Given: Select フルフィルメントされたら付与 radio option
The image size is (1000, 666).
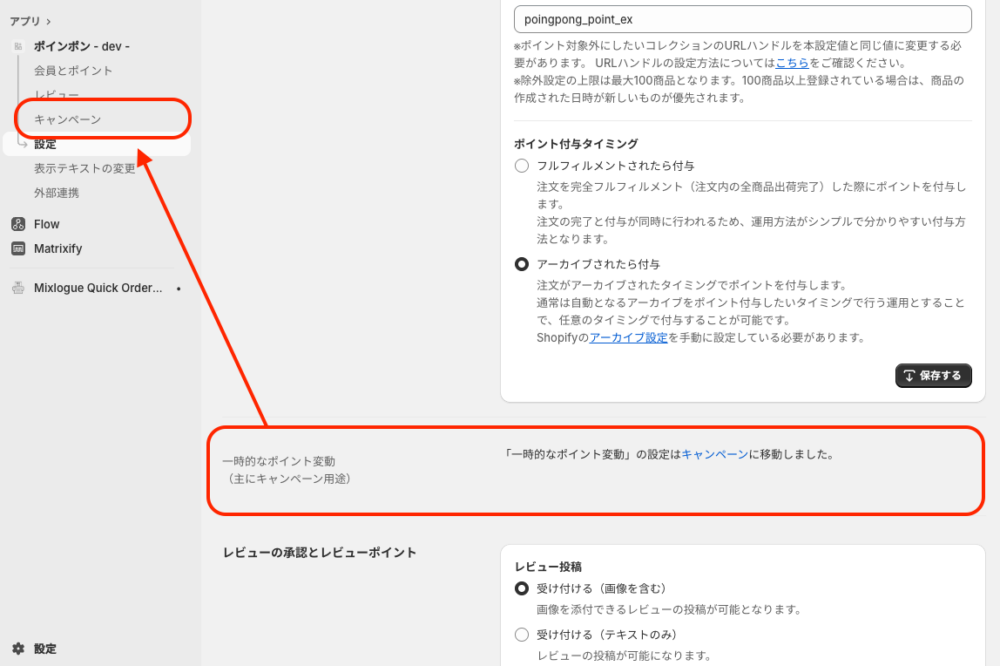Looking at the screenshot, I should pos(522,165).
